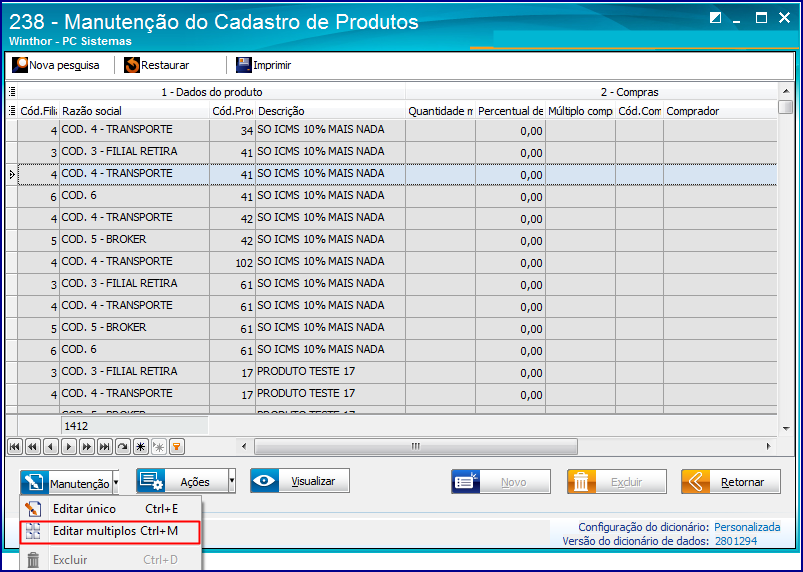Open the Personalizada dictionary configuration link
The height and width of the screenshot is (572, 803).
[747, 527]
